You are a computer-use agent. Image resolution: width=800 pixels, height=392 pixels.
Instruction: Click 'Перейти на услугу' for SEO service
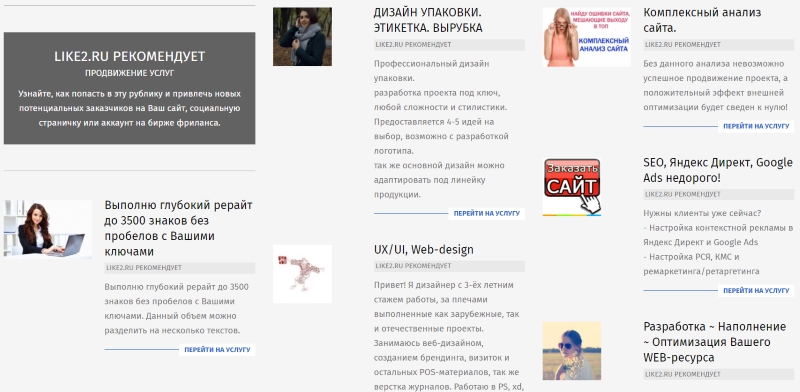[756, 290]
